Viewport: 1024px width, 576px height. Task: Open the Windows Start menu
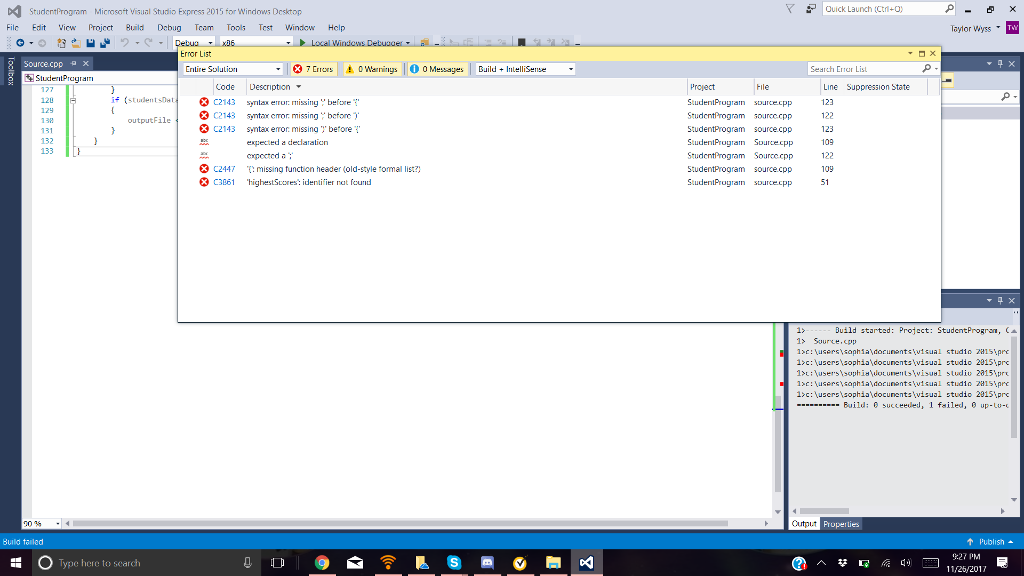click(x=16, y=562)
